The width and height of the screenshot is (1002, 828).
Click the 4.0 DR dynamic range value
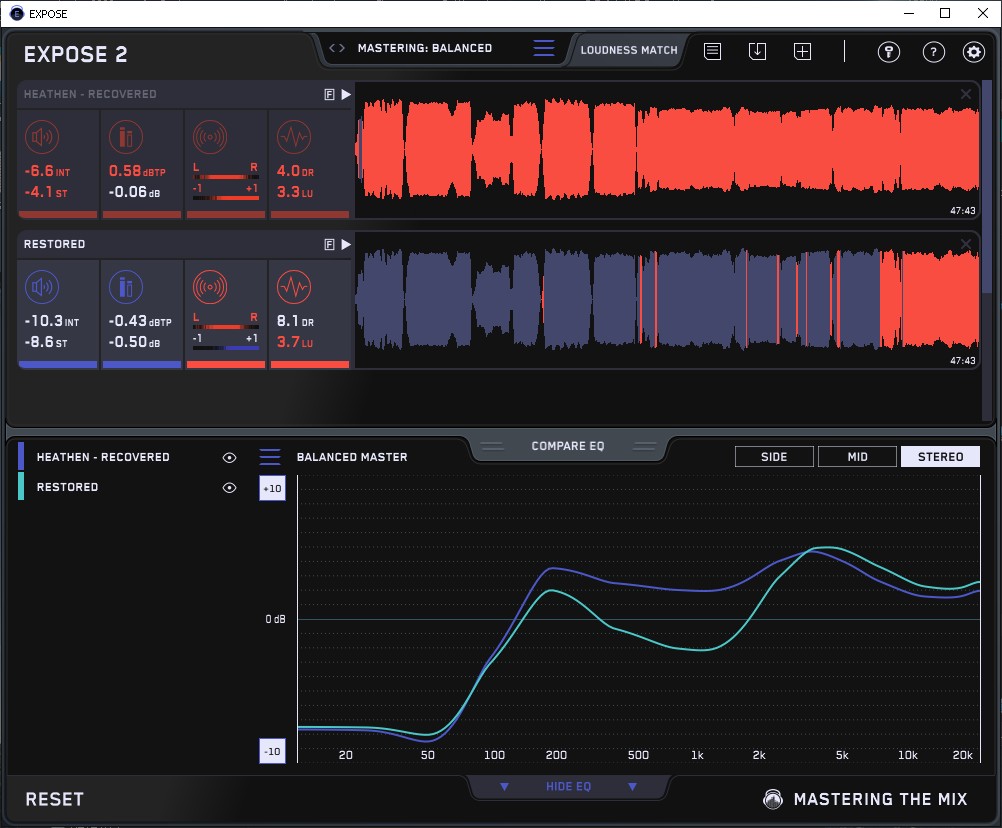point(295,171)
